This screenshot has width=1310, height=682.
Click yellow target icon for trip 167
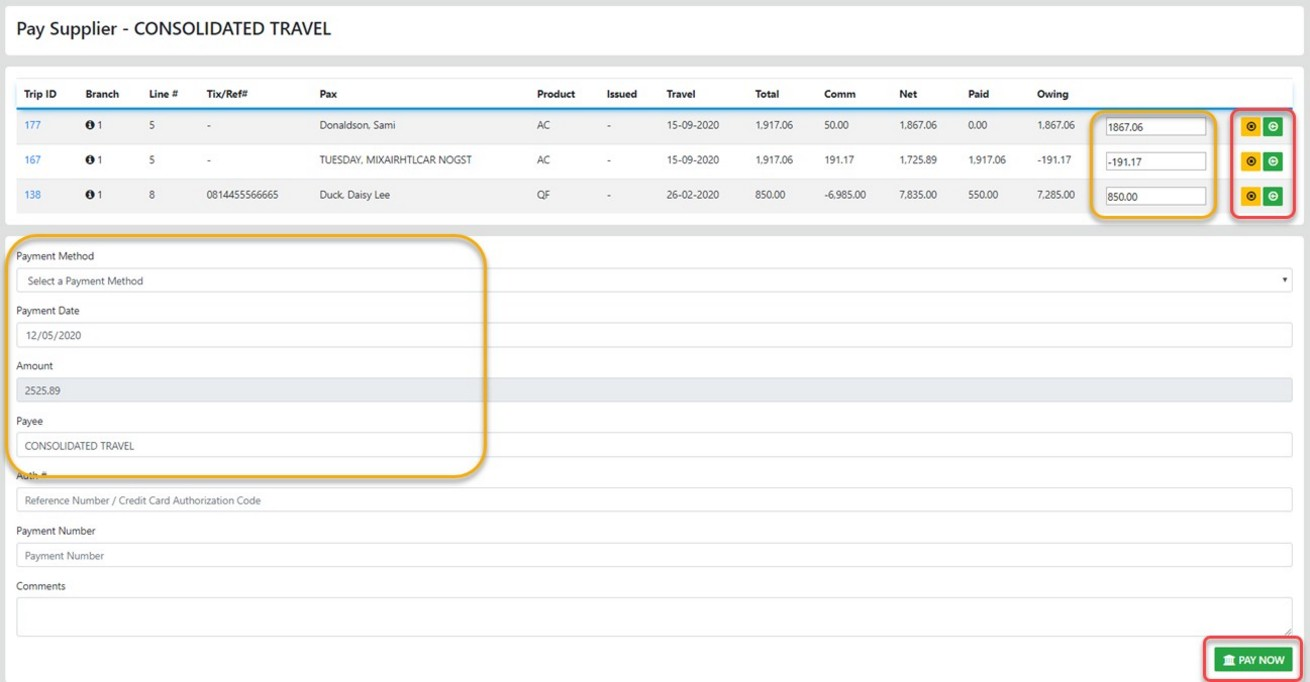coord(1250,161)
